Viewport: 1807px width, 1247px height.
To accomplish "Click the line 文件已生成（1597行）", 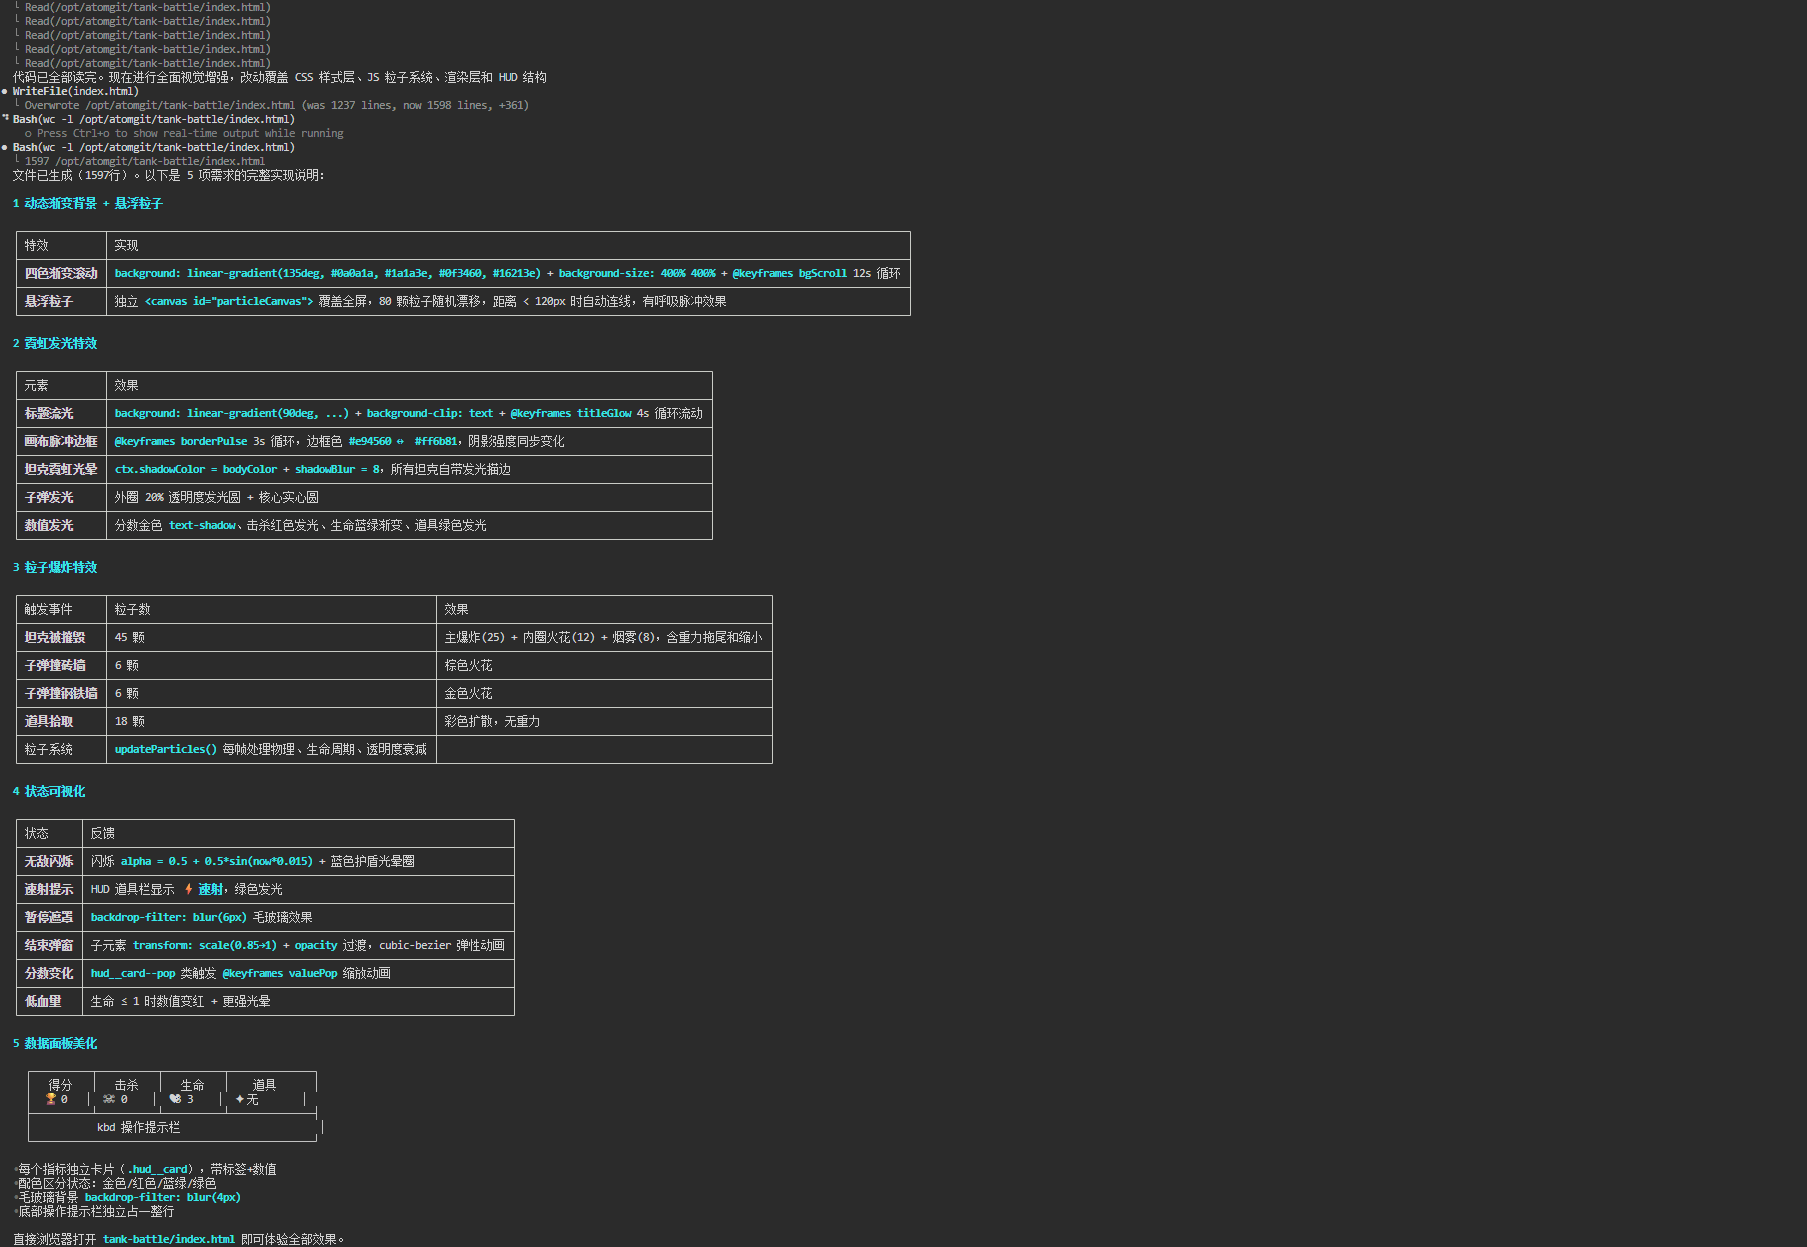I will (x=169, y=175).
